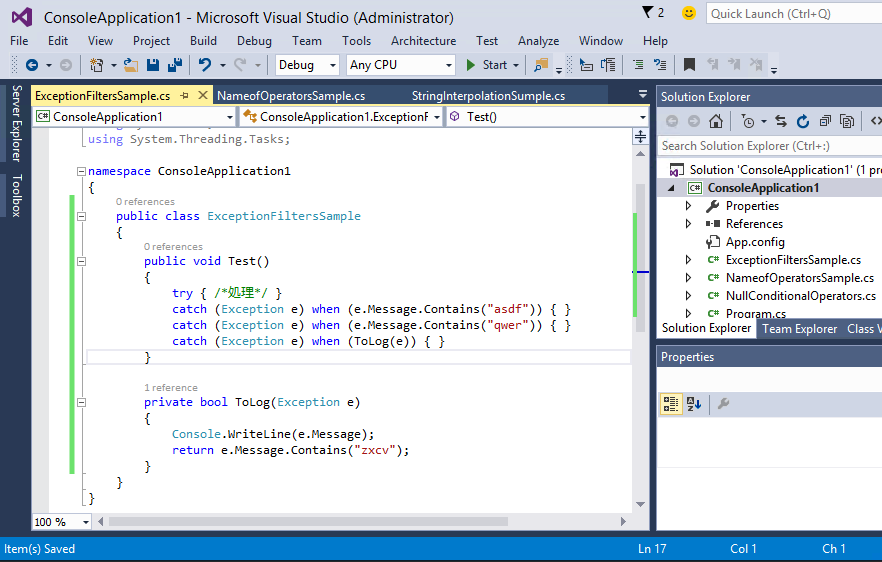Open the active files tab list dropdown
The image size is (882, 562).
coord(642,95)
